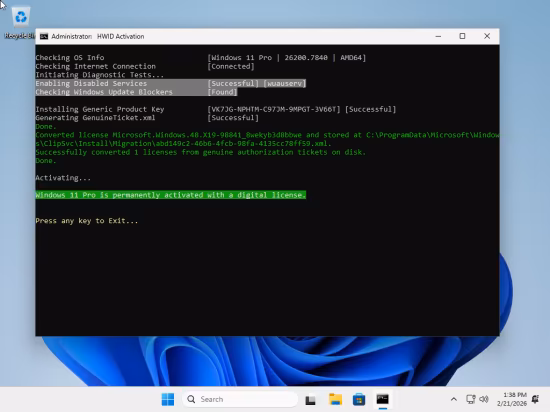Open Microsoft Store from the taskbar
The image size is (550, 412).
point(359,399)
